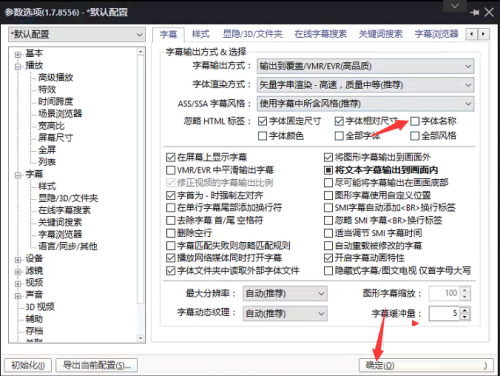Select the 字幕 tab
The height and width of the screenshot is (376, 500).
point(168,34)
